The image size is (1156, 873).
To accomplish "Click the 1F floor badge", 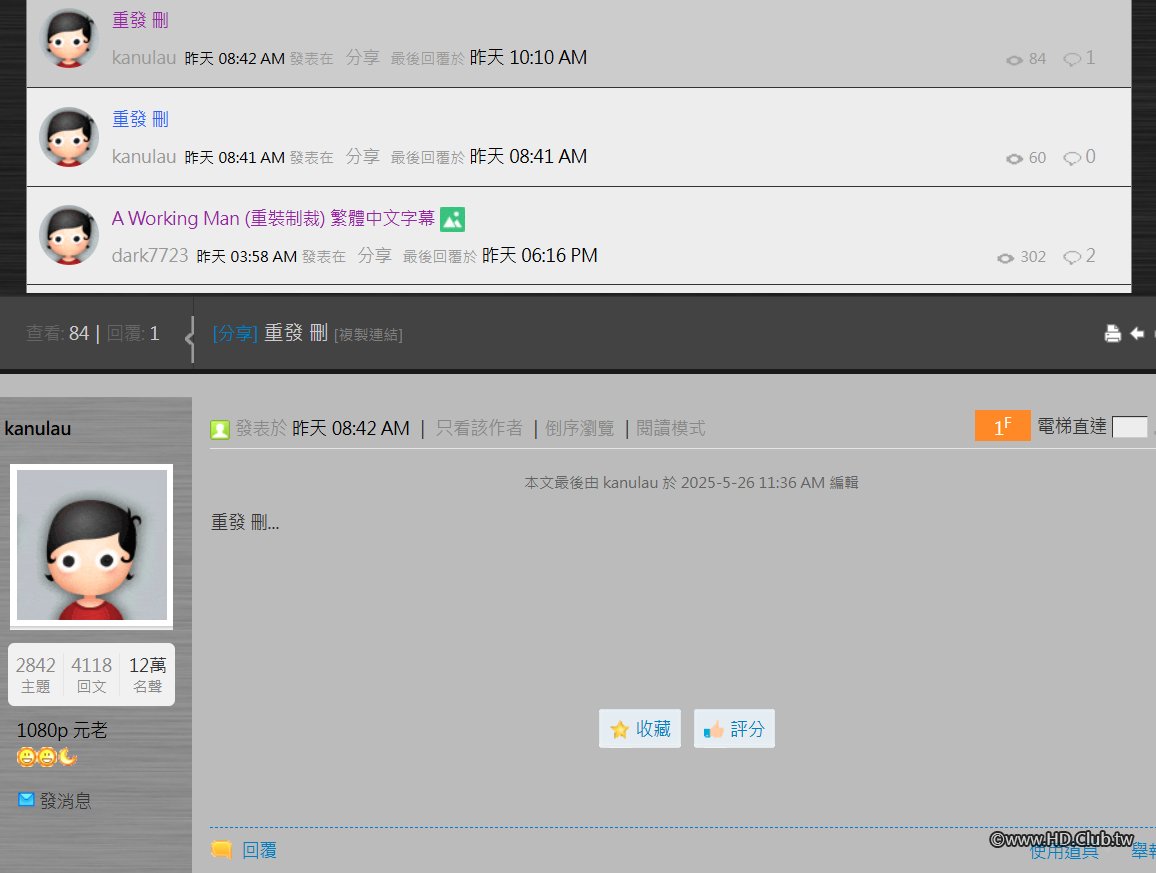I will (x=1003, y=425).
